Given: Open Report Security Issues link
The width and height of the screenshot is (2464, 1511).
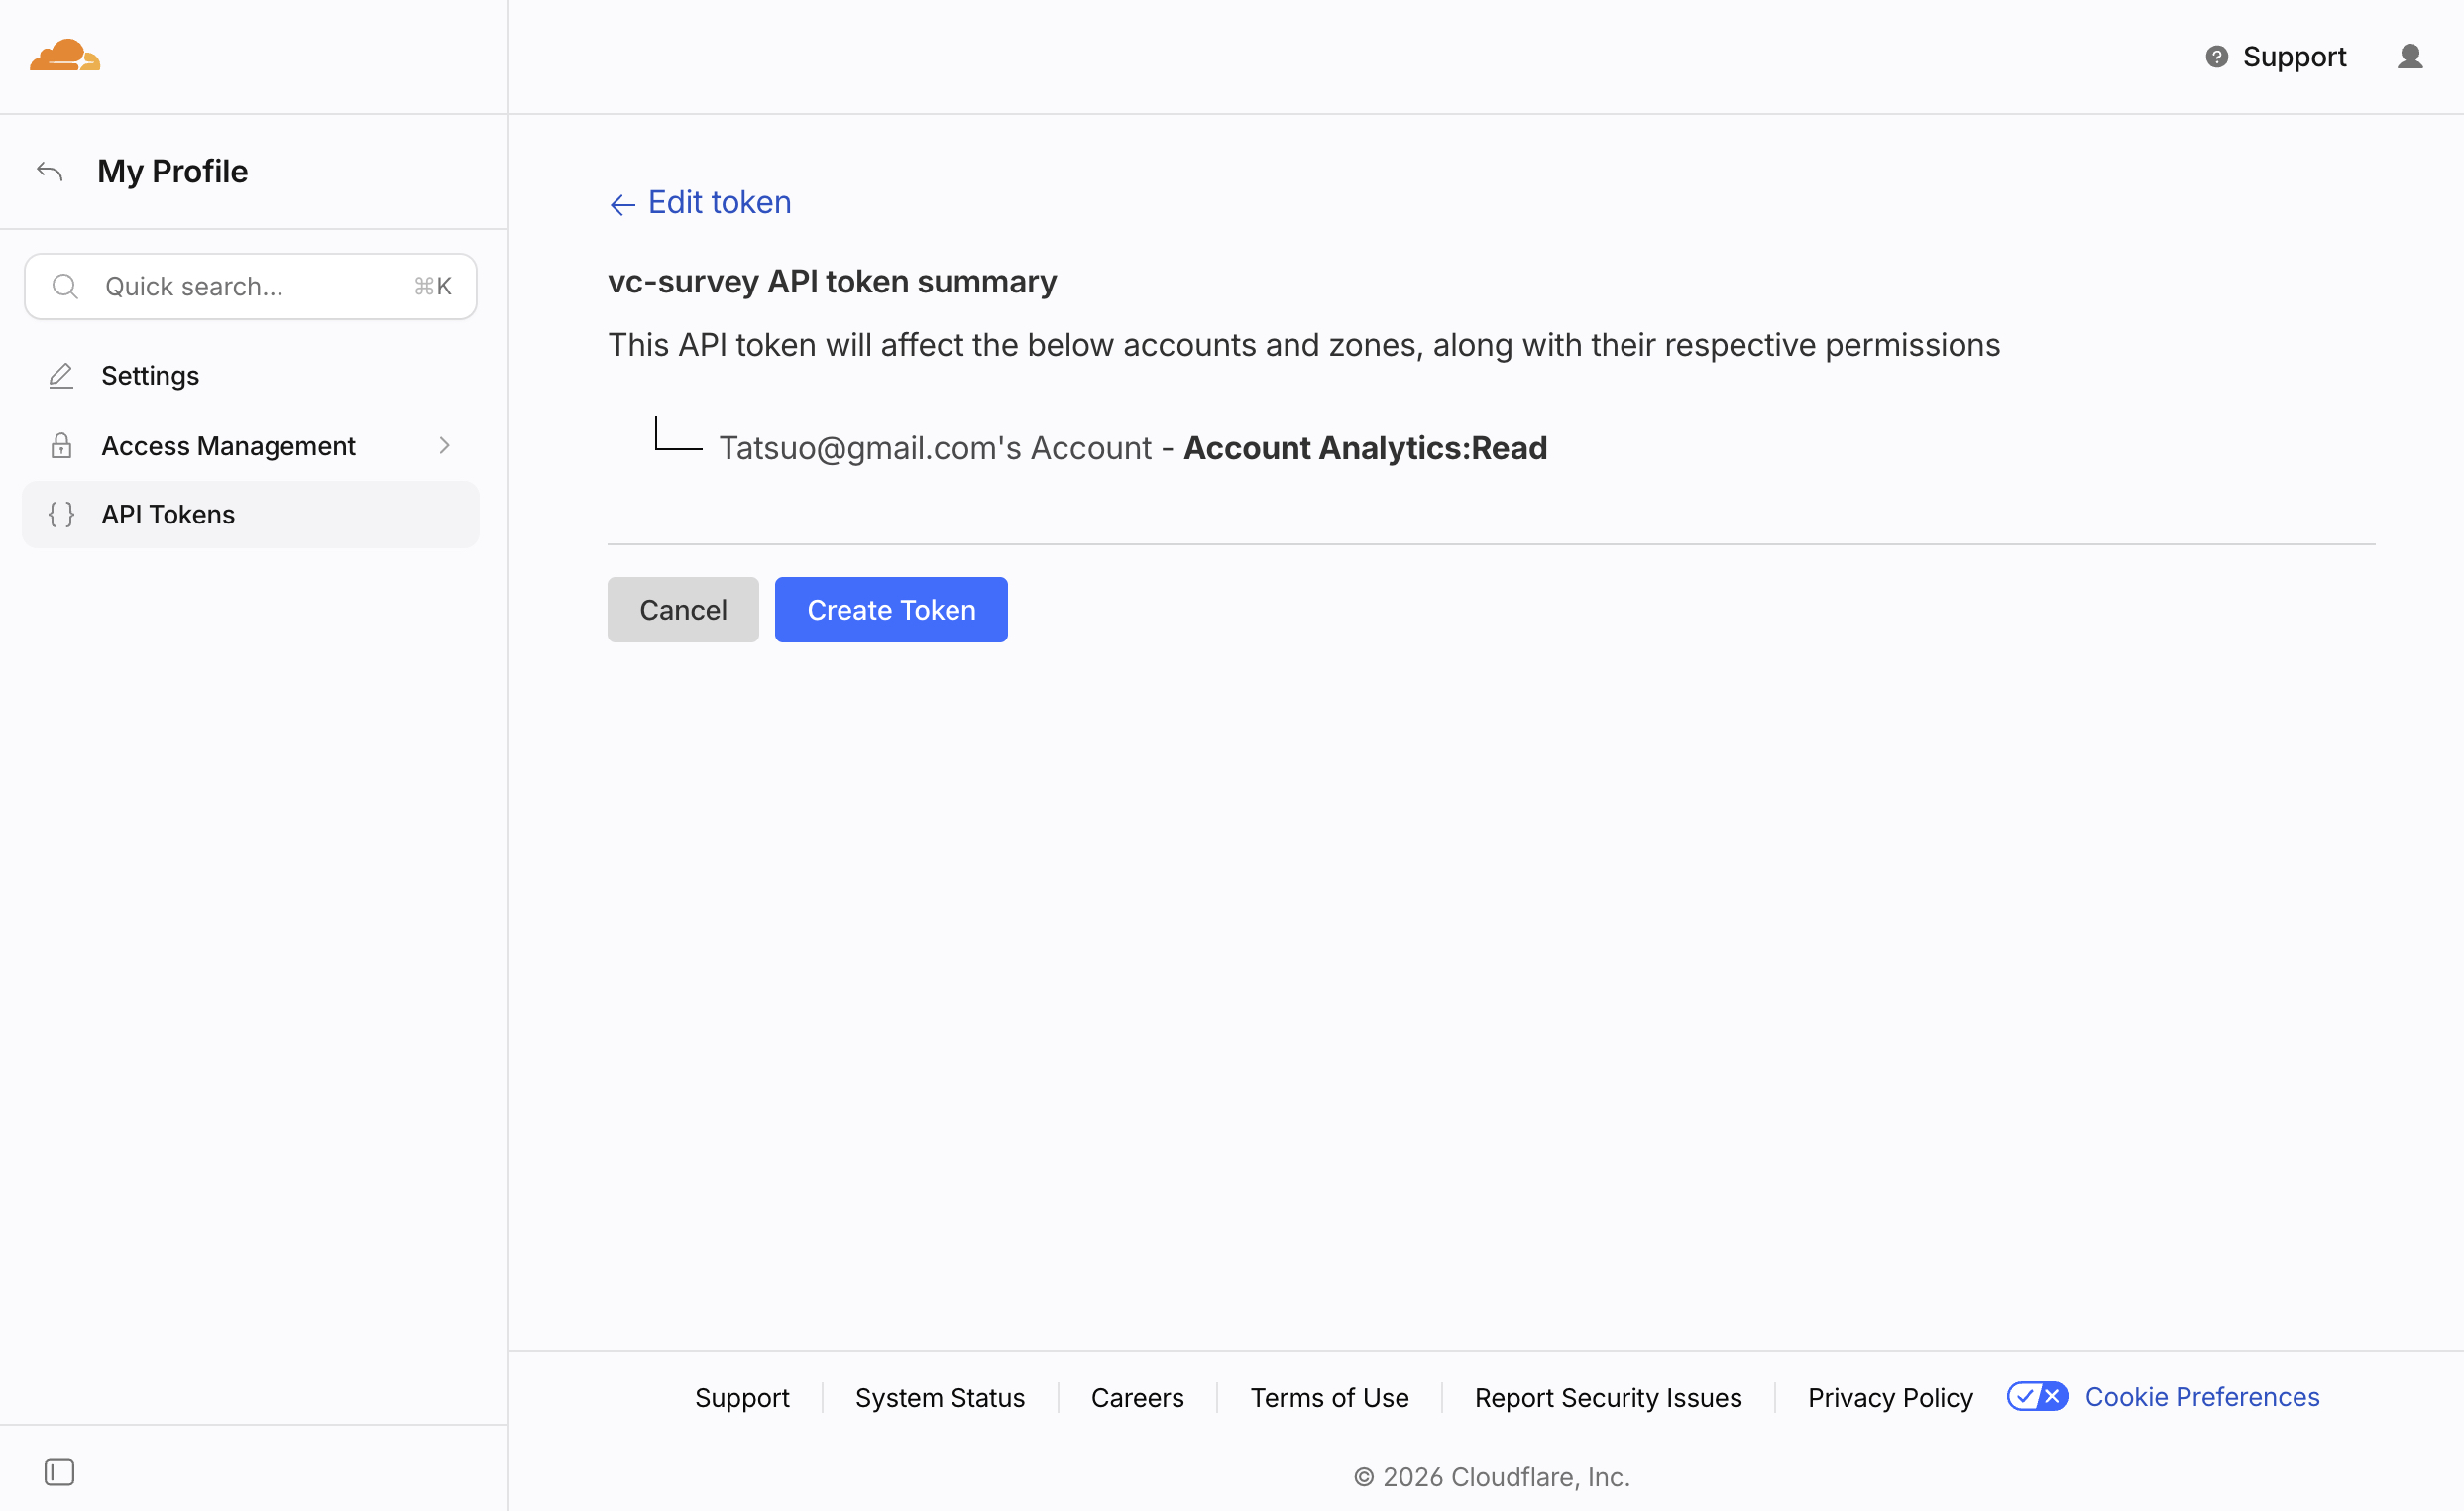Looking at the screenshot, I should tap(1608, 1397).
